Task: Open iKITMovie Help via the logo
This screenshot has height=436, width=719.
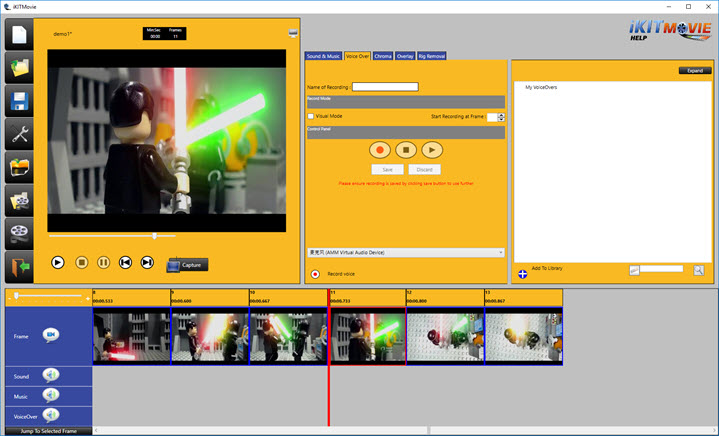Action: click(670, 31)
